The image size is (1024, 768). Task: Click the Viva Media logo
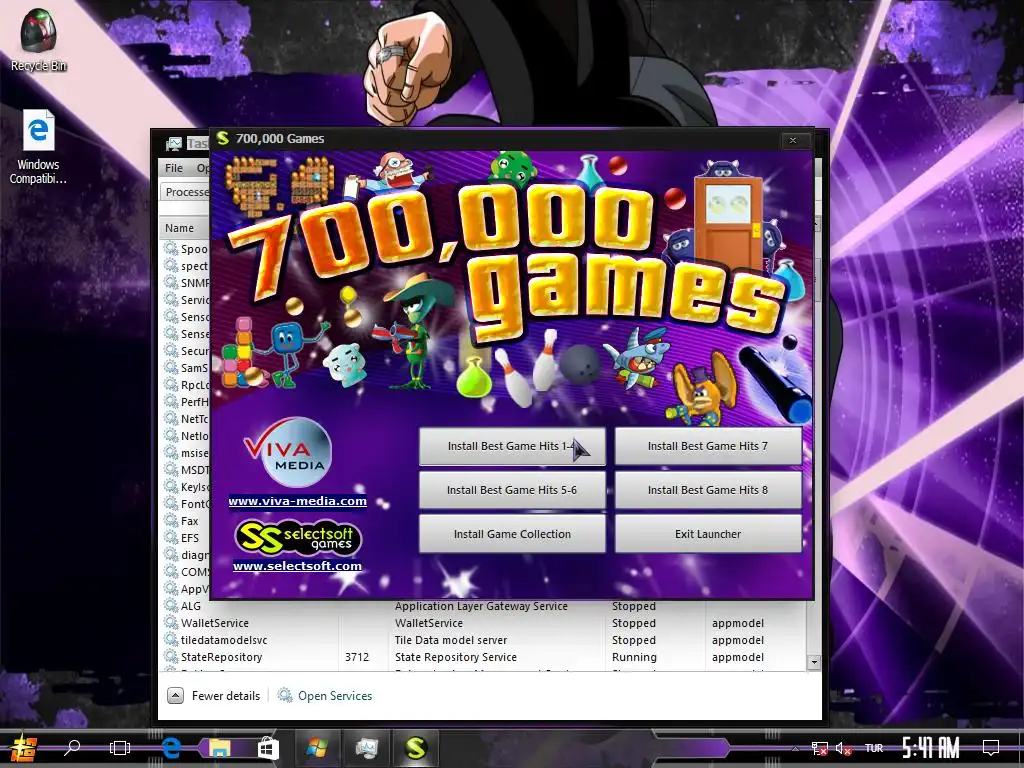point(288,452)
